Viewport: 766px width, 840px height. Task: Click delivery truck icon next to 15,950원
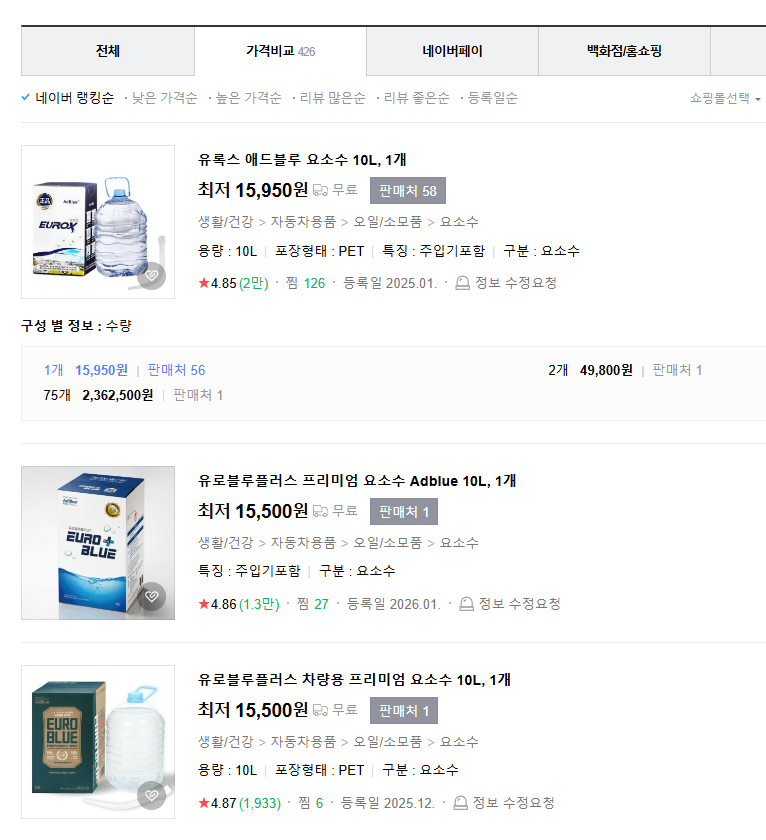point(320,190)
